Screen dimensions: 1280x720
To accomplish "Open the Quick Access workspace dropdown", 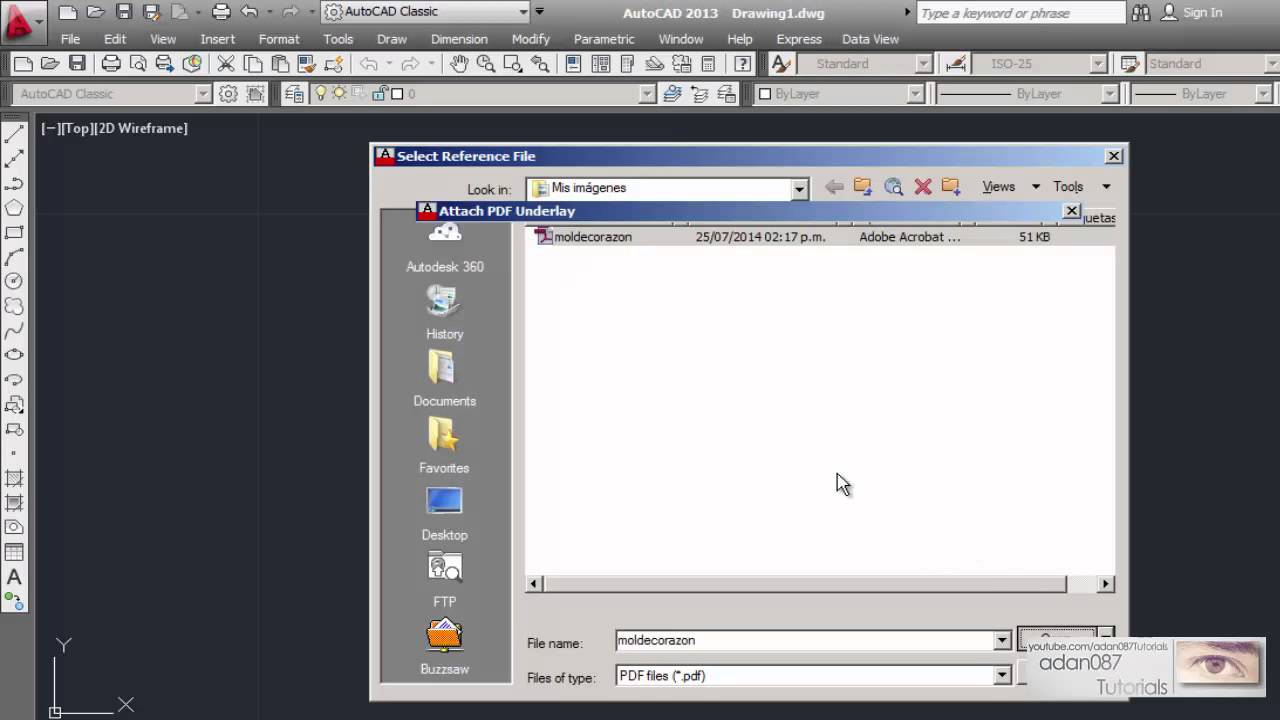I will [523, 13].
